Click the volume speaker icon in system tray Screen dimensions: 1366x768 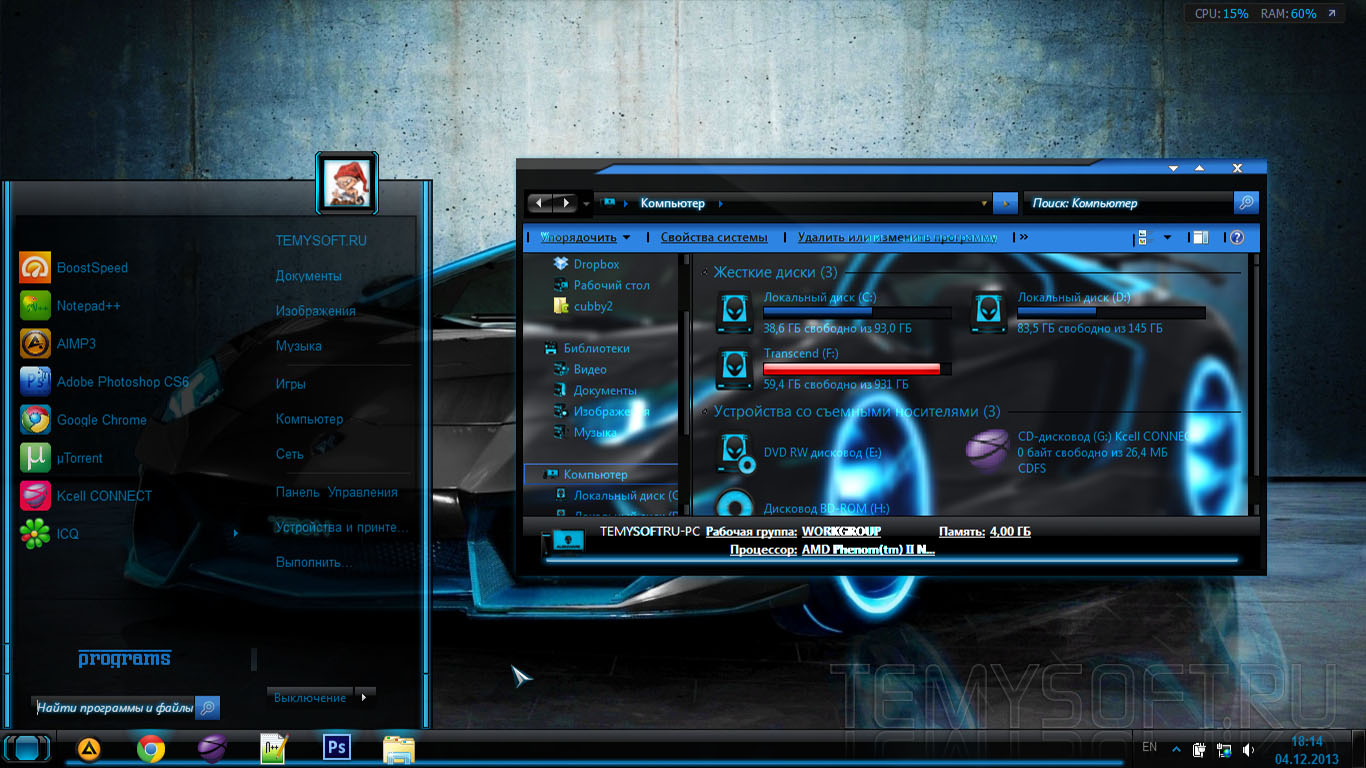pyautogui.click(x=1248, y=750)
